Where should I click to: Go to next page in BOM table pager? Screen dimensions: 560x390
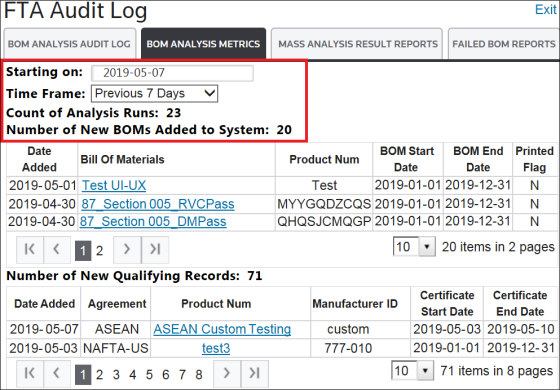(127, 249)
